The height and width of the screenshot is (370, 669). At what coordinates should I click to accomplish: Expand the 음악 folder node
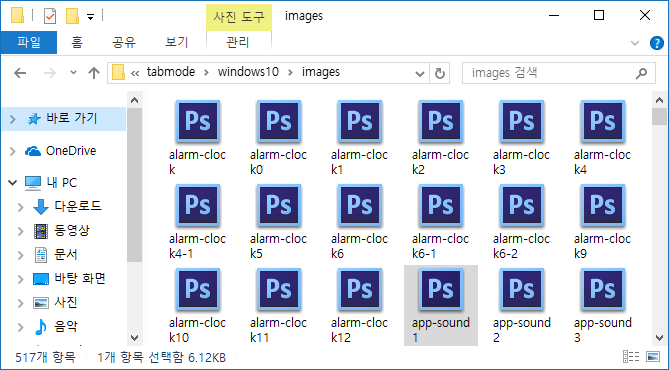20,327
